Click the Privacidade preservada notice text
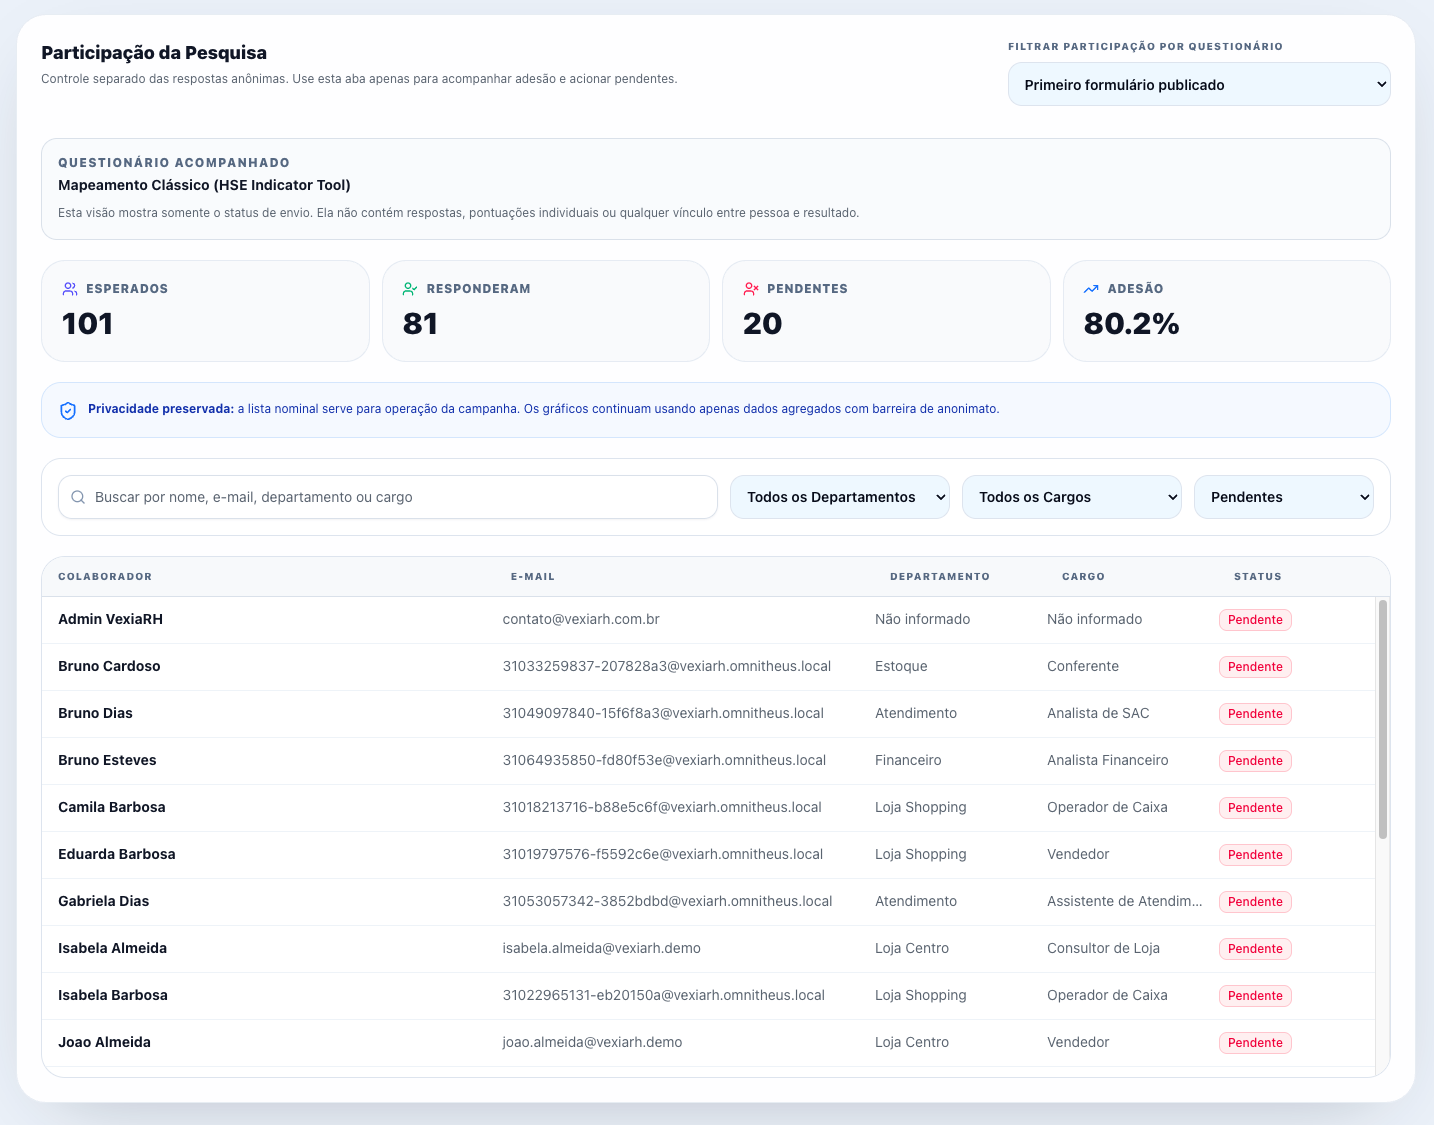 click(x=544, y=409)
